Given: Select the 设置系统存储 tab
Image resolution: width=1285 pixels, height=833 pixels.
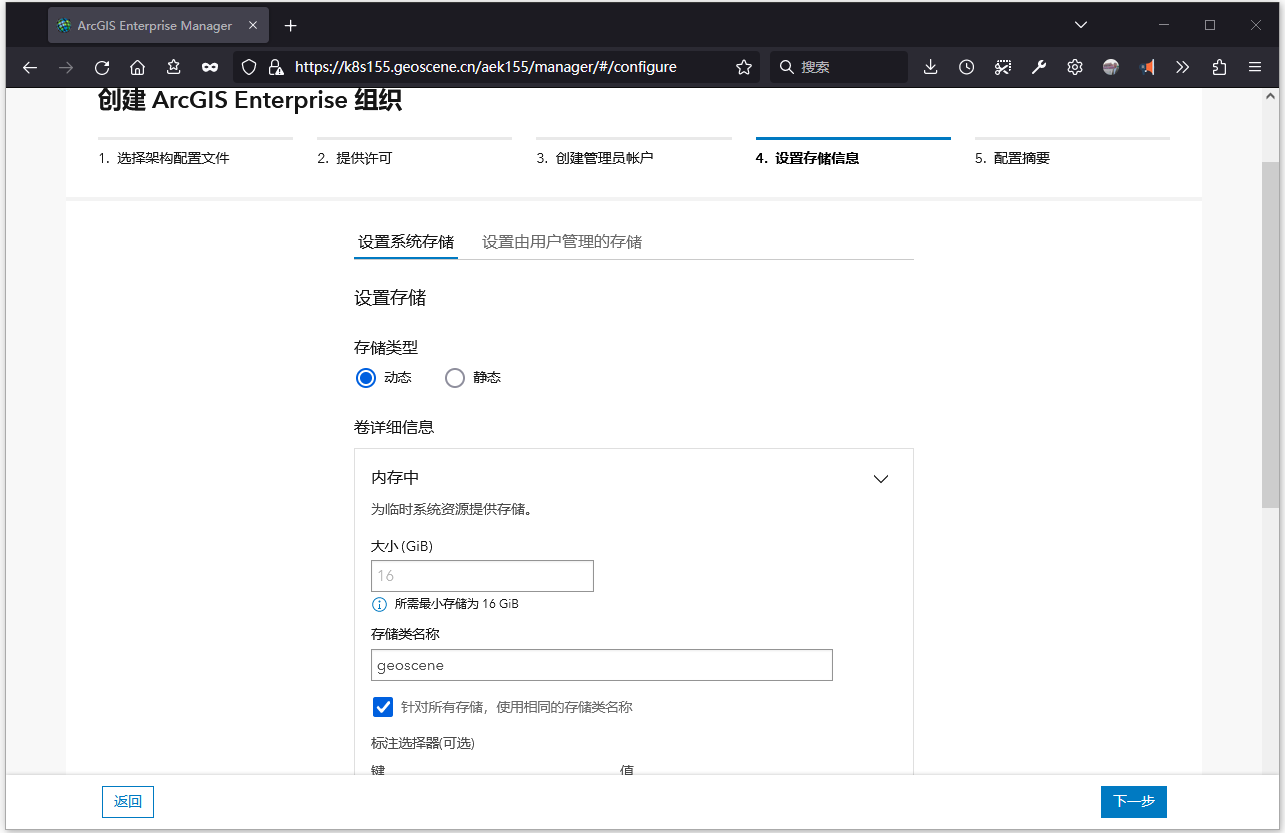Looking at the screenshot, I should 406,241.
